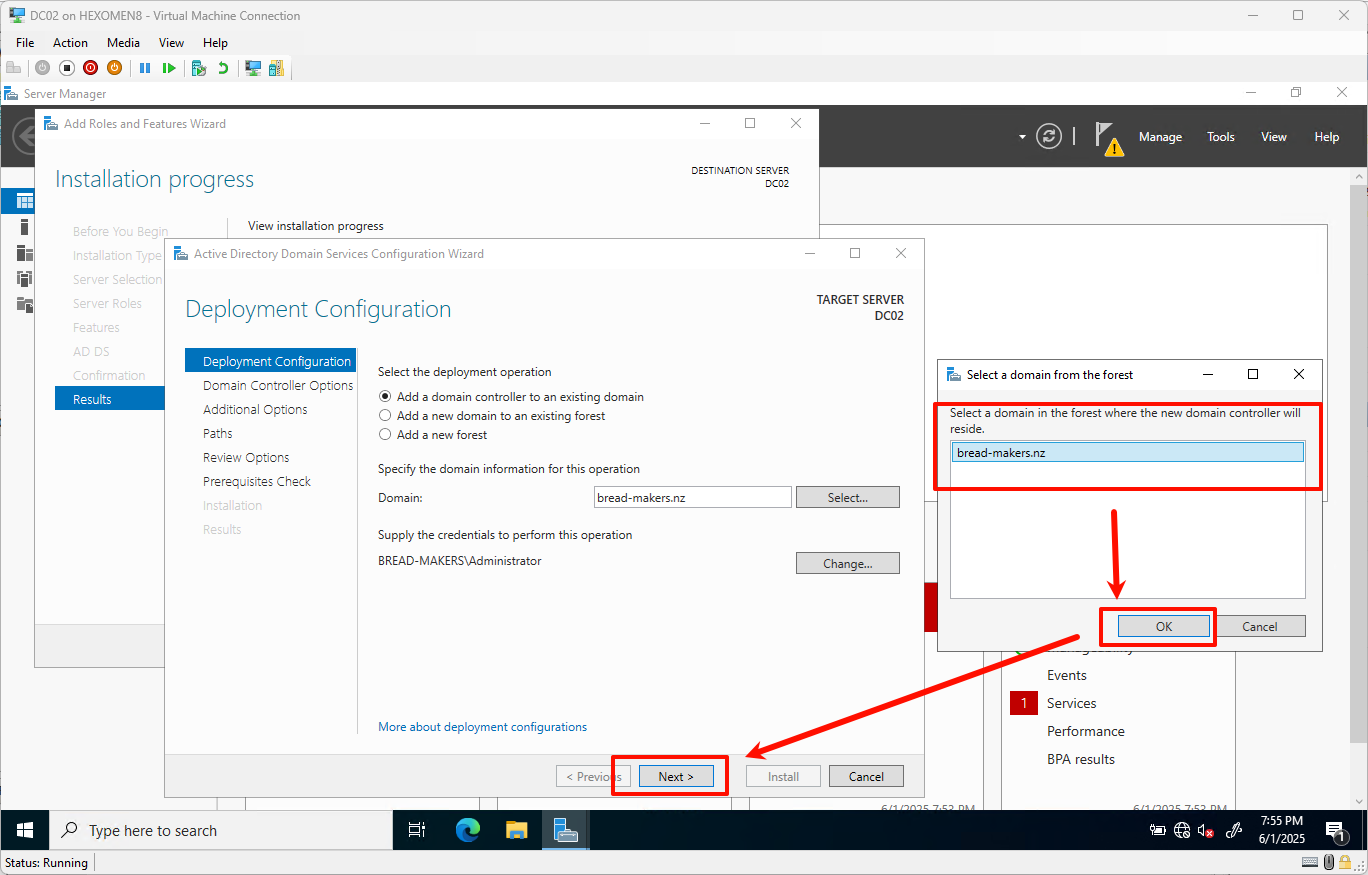This screenshot has width=1368, height=875.
Task: Go to the Deployment Configuration step
Action: (270, 361)
